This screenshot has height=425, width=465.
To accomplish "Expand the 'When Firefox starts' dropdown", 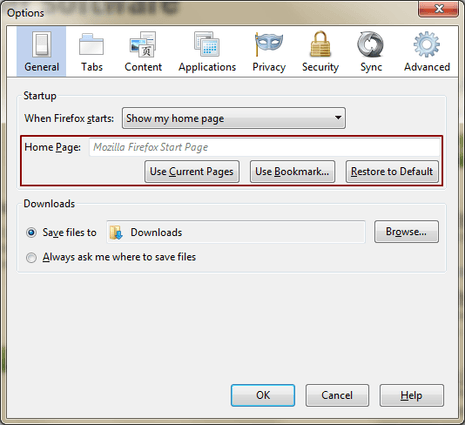I will [234, 118].
